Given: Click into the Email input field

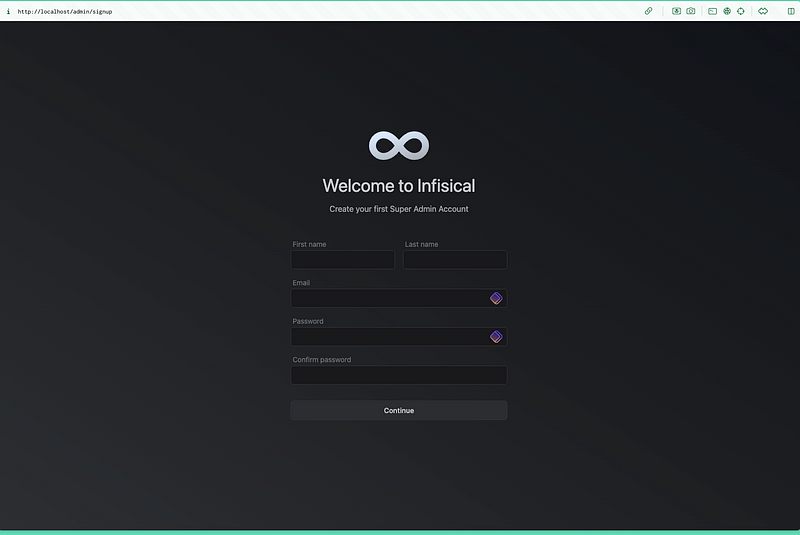Looking at the screenshot, I should [x=388, y=298].
